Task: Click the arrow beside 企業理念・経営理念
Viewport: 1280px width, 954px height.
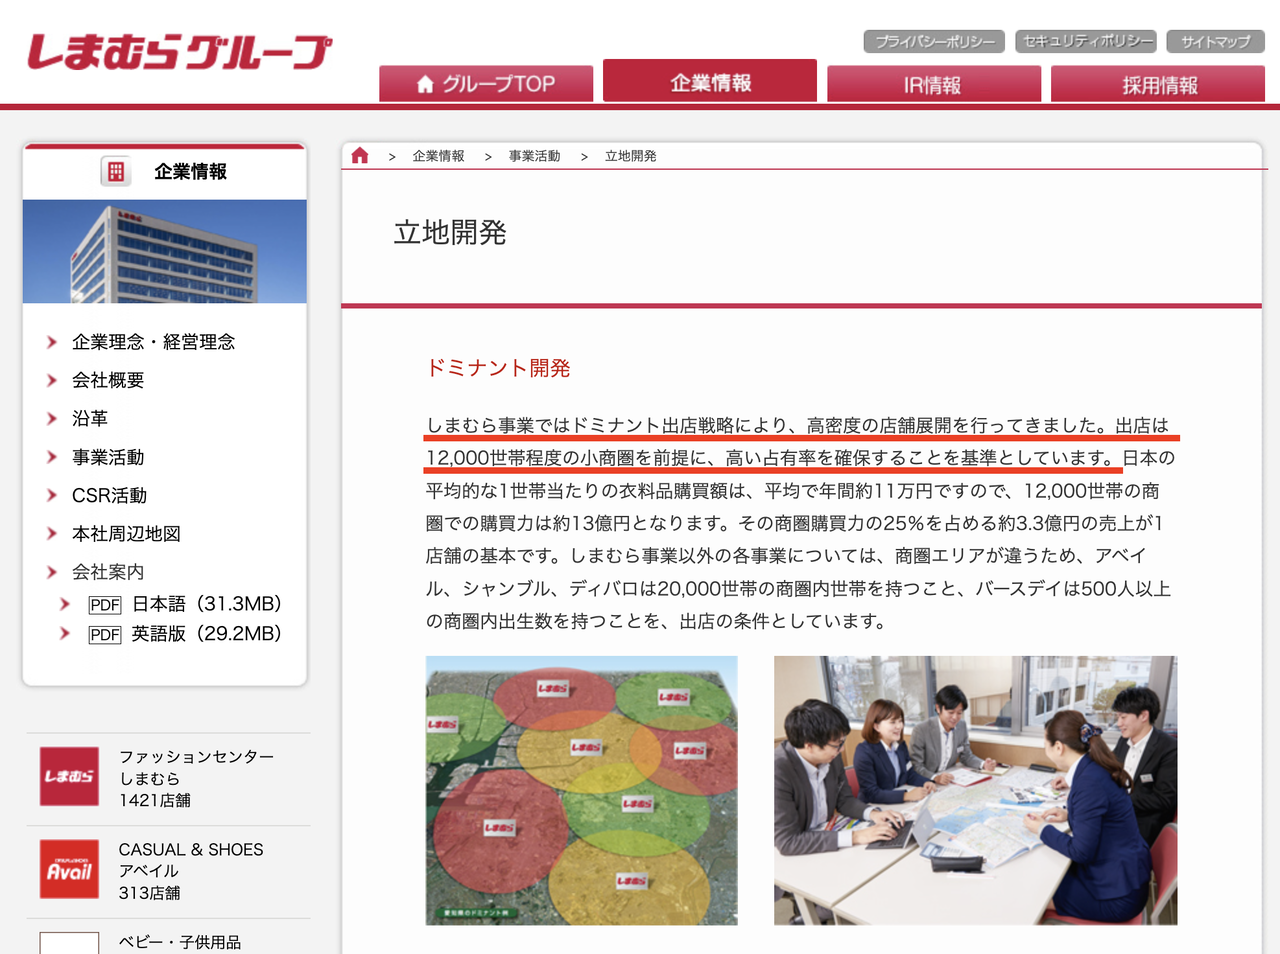Action: click(x=52, y=342)
